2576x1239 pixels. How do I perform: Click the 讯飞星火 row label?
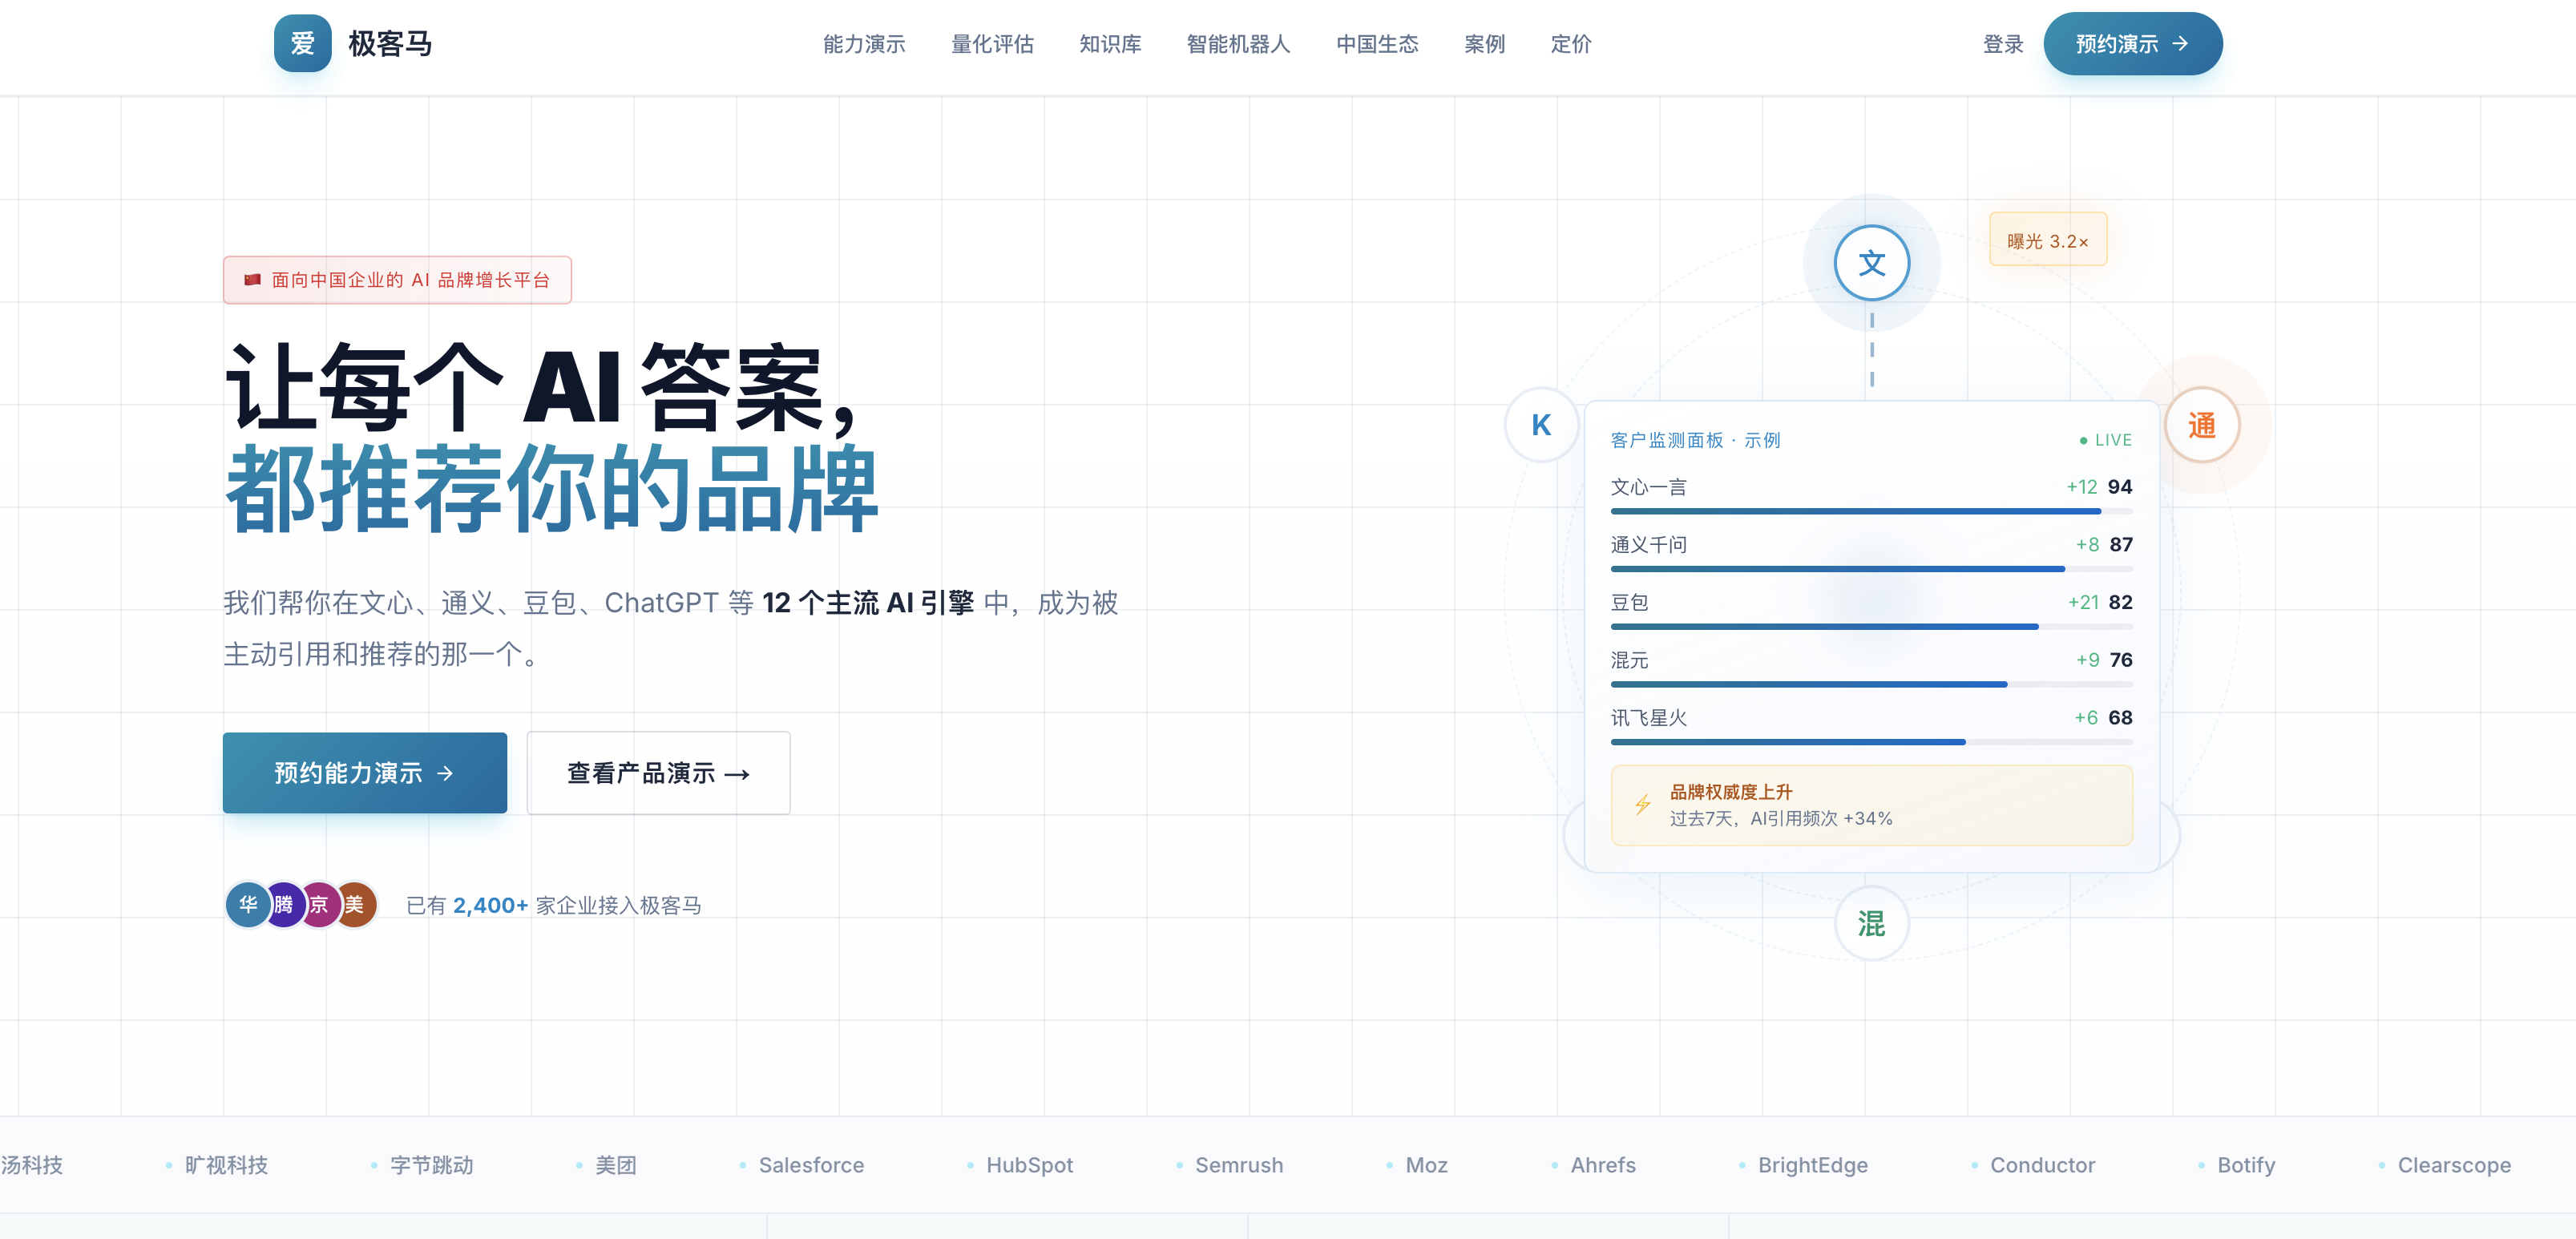(x=1648, y=718)
